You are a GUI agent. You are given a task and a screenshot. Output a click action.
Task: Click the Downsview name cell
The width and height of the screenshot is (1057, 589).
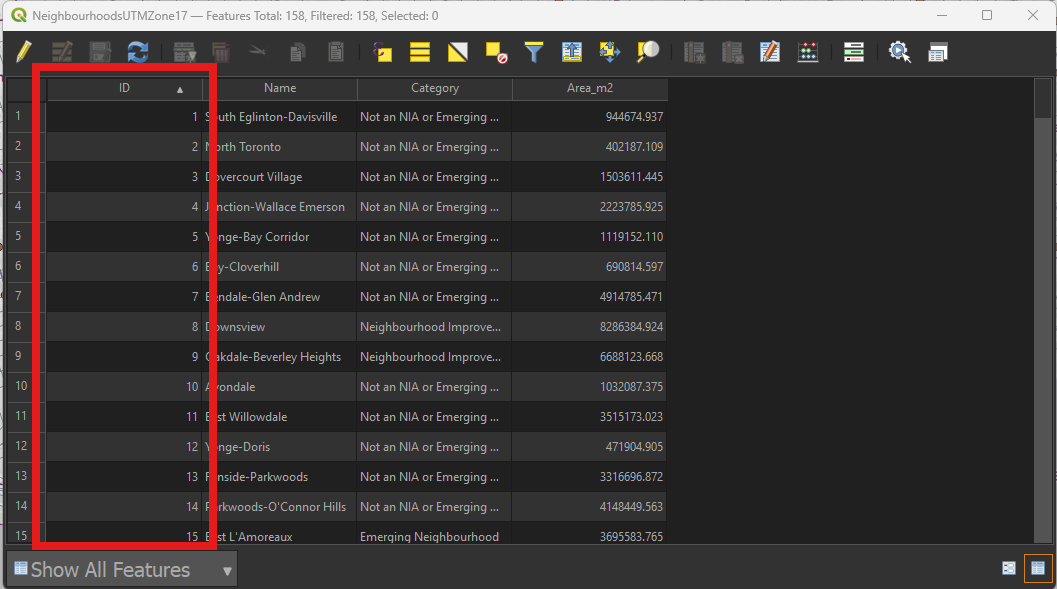point(280,327)
